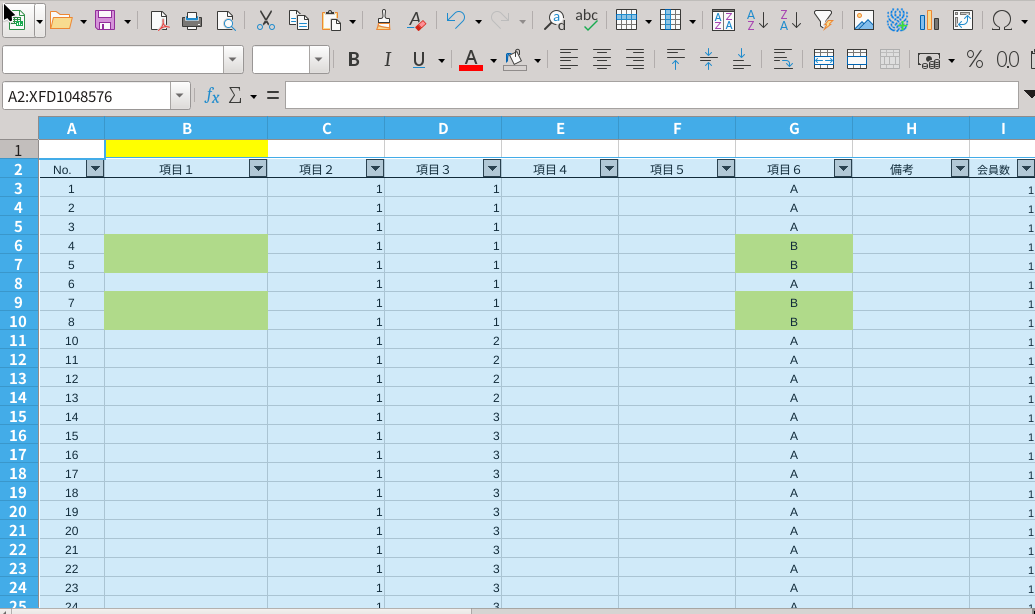Select row 11 header
Viewport: 1035px width, 614px height.
point(19,340)
